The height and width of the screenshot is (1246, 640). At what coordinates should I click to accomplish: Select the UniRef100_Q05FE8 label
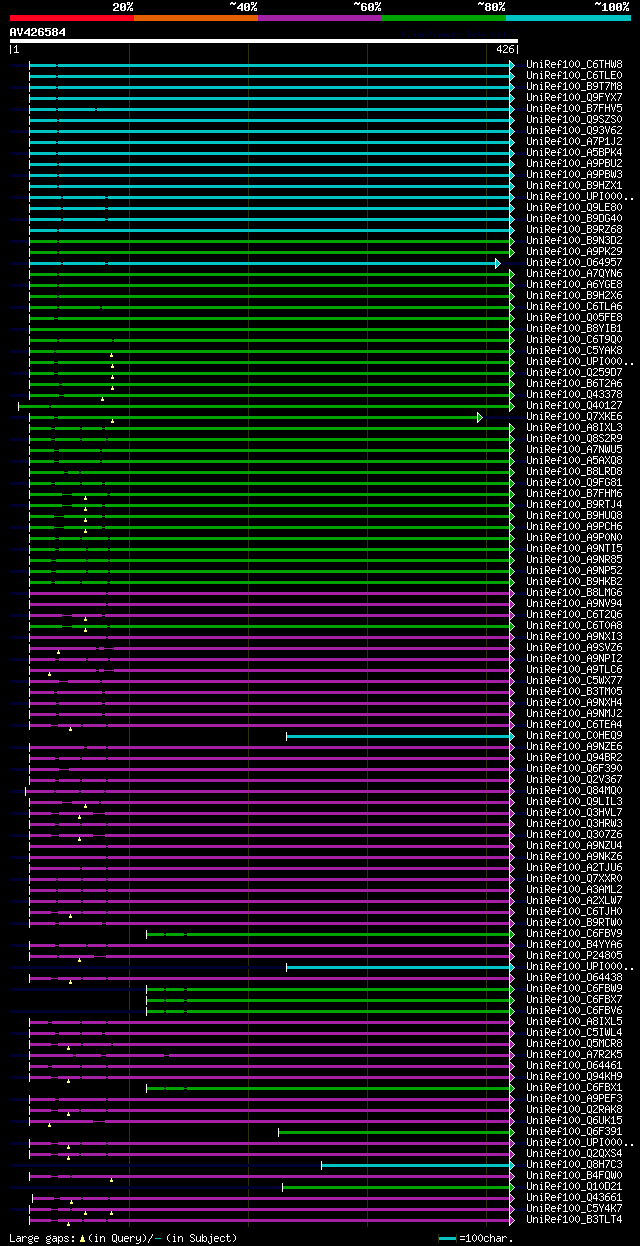click(574, 318)
